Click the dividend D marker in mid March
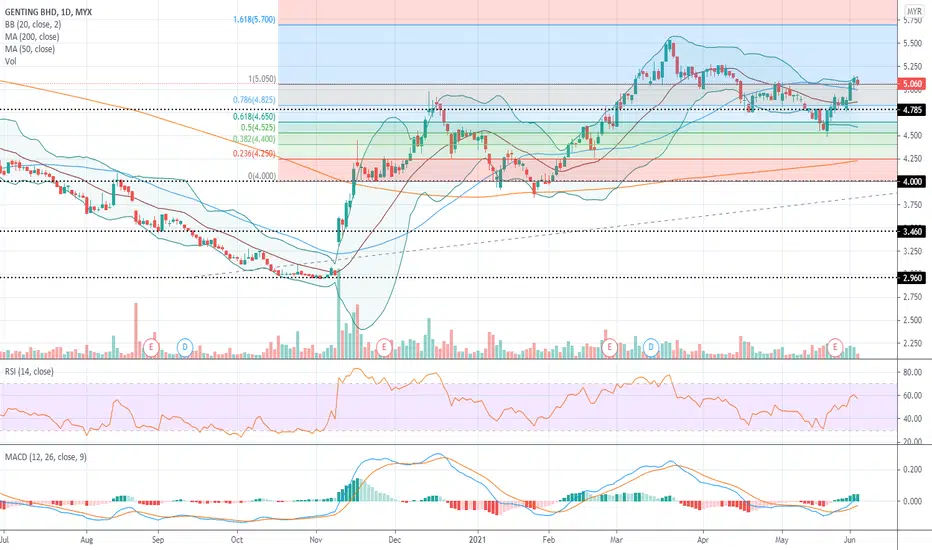Image resolution: width=932 pixels, height=550 pixels. click(x=651, y=347)
